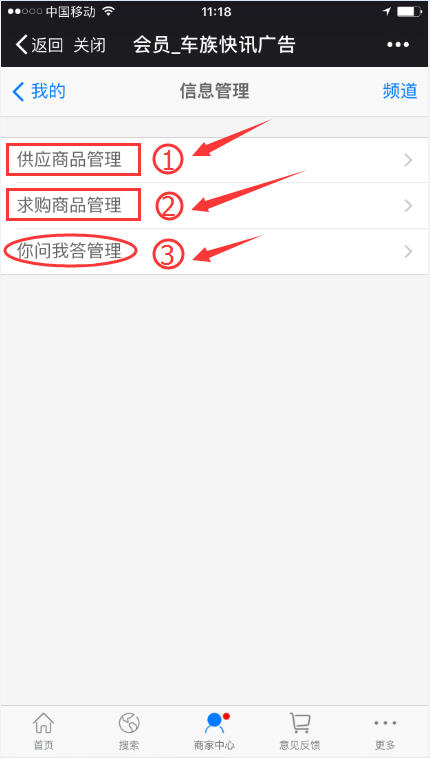This screenshot has width=430, height=758.
Task: Click the 返回 text button
Action: tap(47, 45)
